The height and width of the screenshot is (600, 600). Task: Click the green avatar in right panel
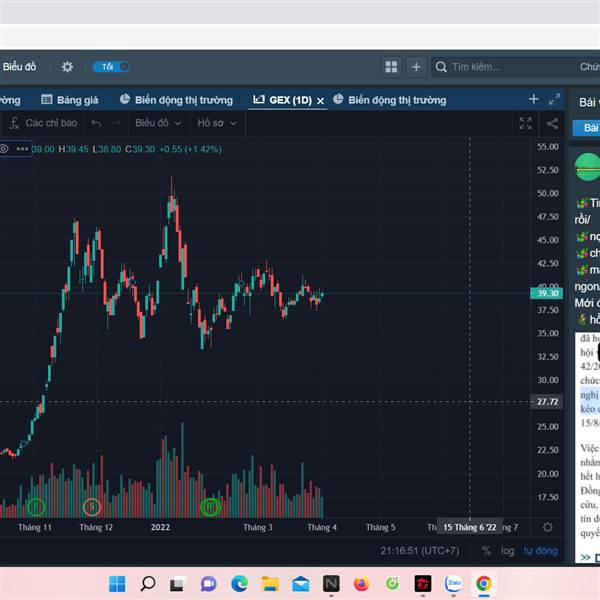click(x=588, y=166)
